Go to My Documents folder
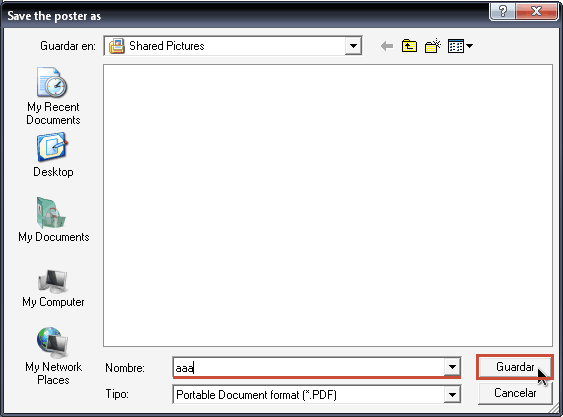 coord(53,220)
